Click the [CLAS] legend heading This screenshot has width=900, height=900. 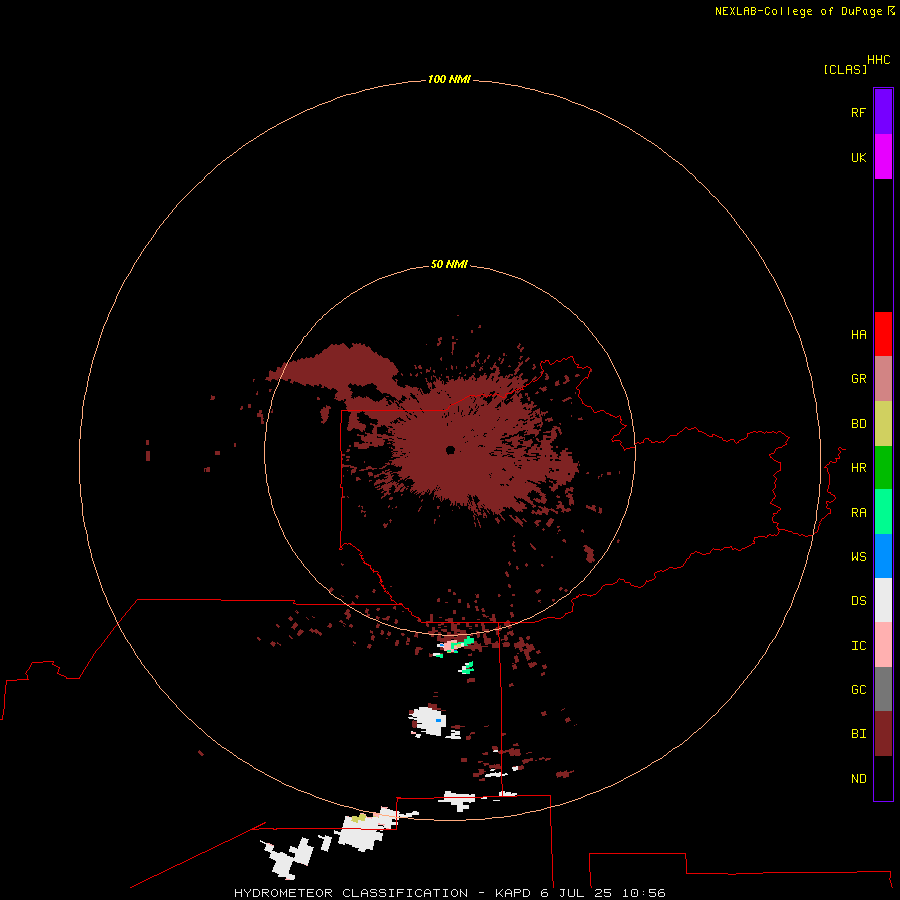pyautogui.click(x=845, y=69)
